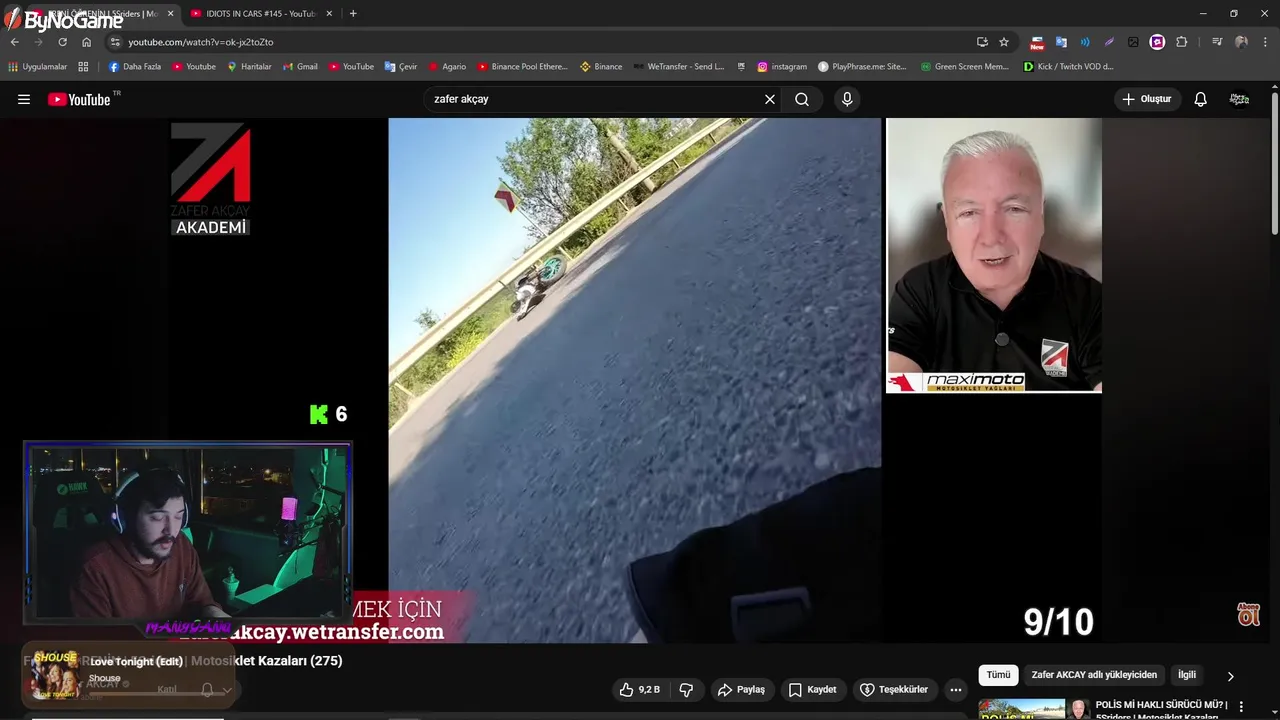The height and width of the screenshot is (720, 1280).
Task: Clear the search box with the X
Action: pos(770,99)
